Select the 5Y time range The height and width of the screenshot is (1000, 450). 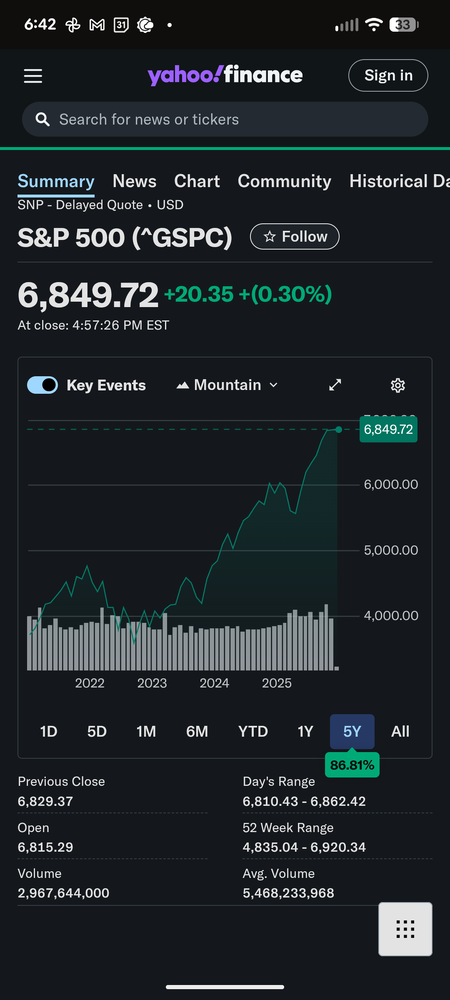click(x=352, y=732)
